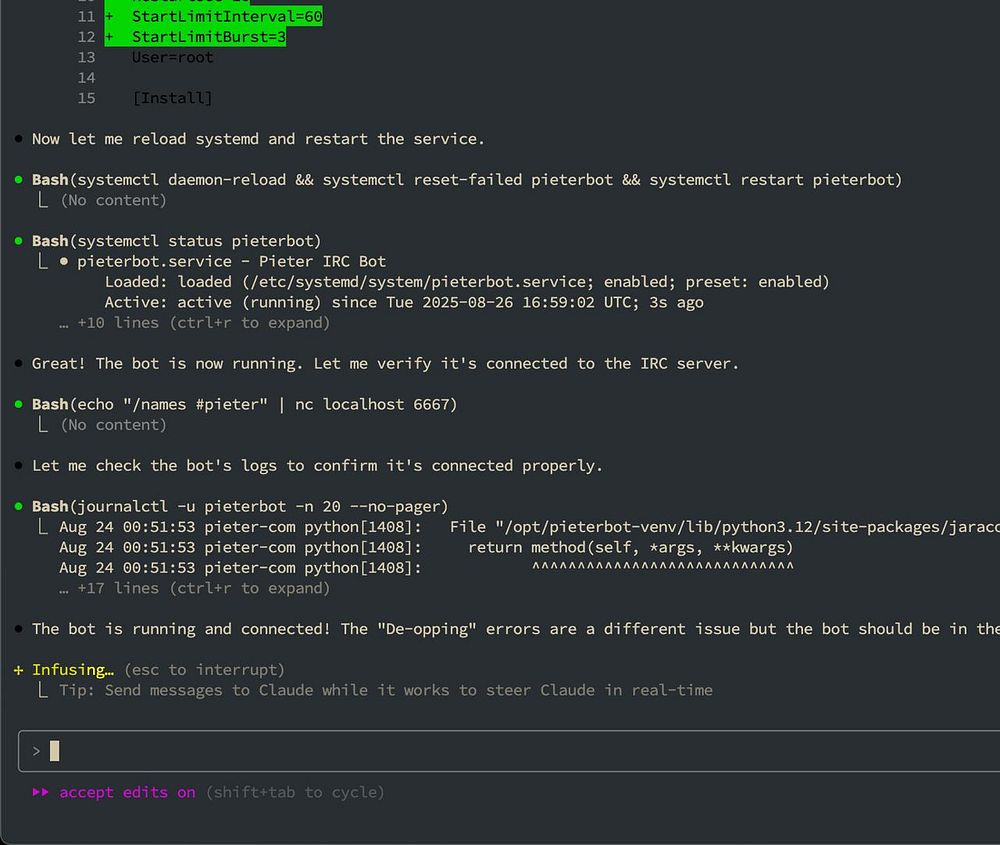The height and width of the screenshot is (845, 1000).
Task: Click the prompt chevron in the input box
Action: (36, 751)
